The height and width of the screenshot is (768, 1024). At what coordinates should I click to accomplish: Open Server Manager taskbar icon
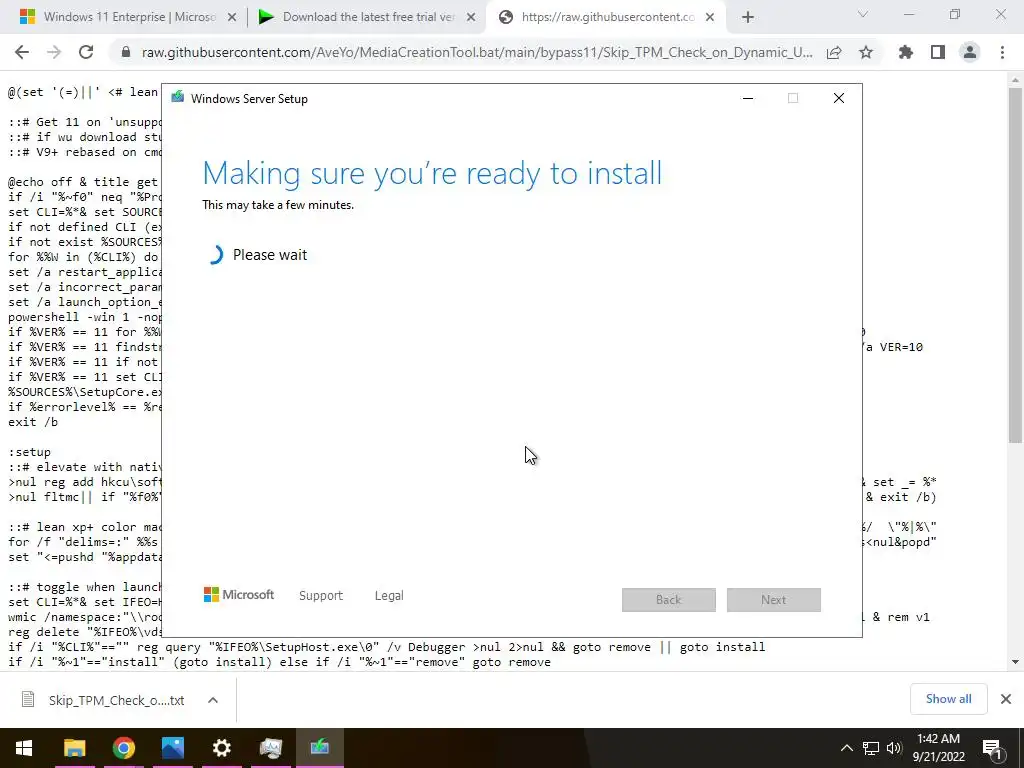[270, 748]
